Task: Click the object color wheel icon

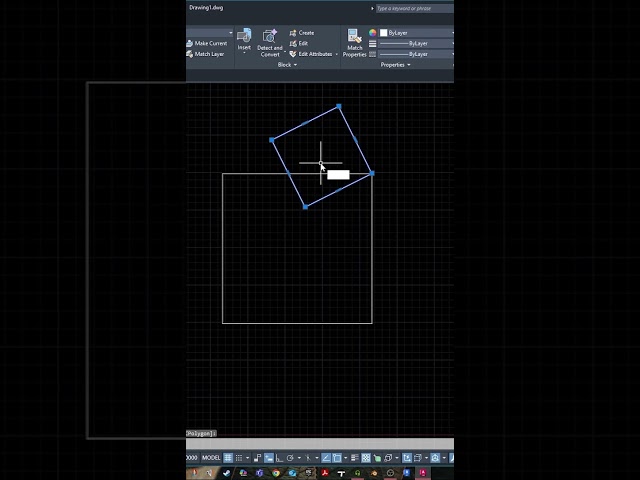Action: pos(372,33)
